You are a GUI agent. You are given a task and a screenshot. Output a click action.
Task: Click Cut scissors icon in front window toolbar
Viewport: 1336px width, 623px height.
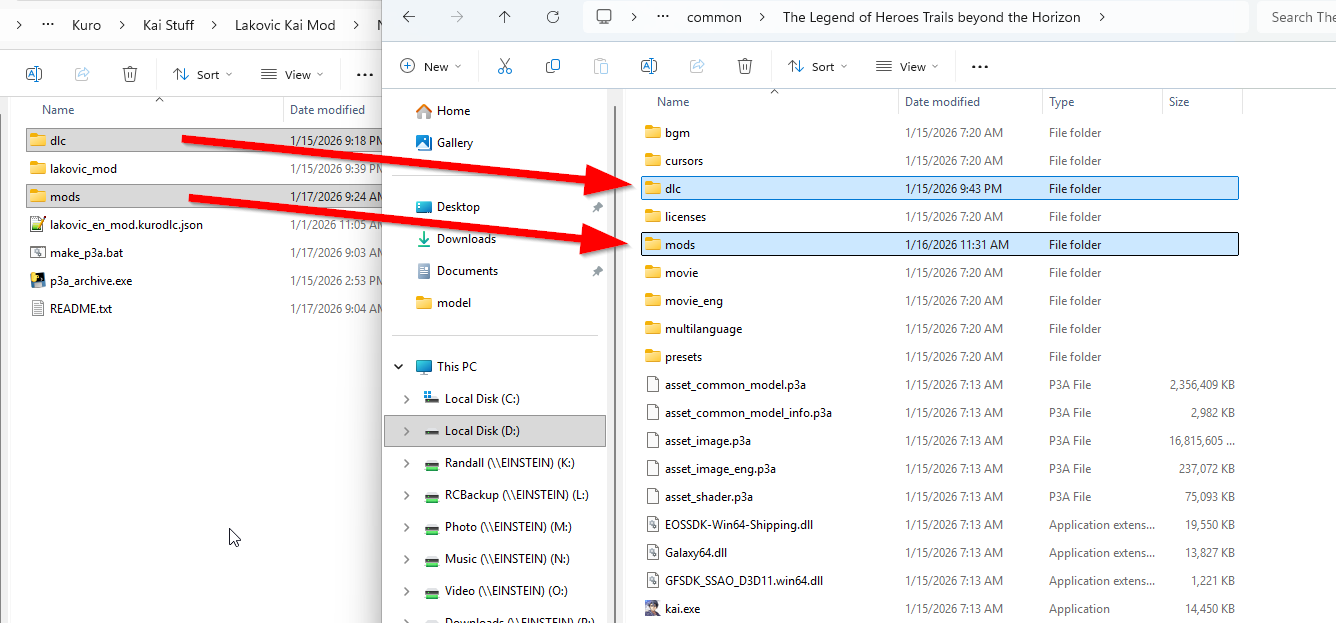(x=504, y=66)
